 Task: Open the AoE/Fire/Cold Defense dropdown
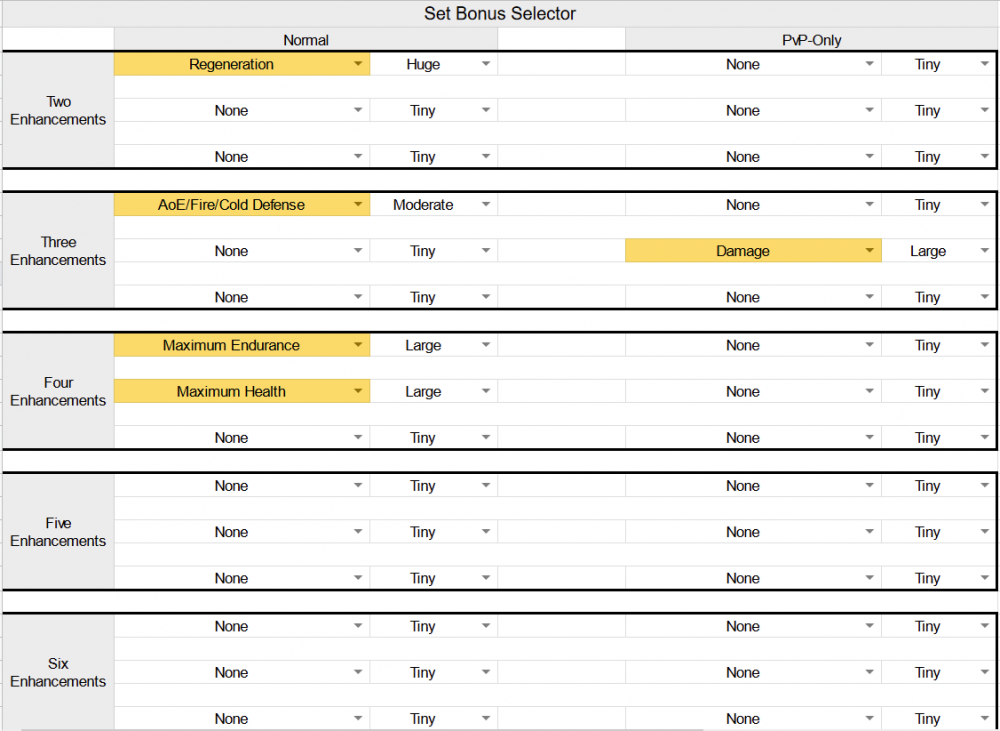tap(358, 205)
